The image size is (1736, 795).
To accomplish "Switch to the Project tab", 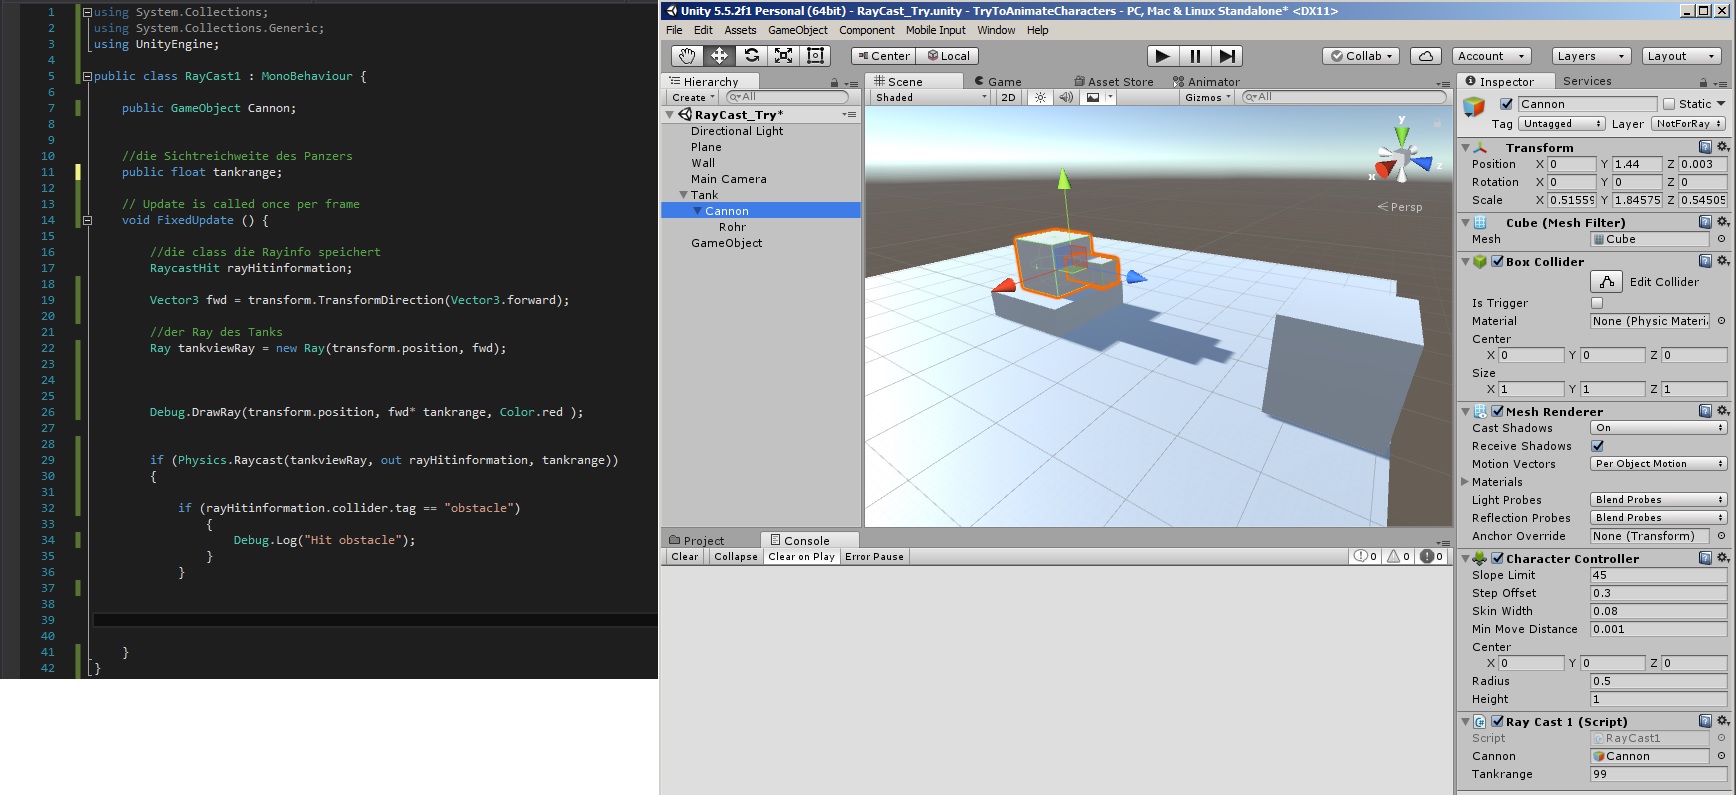I will coord(697,541).
